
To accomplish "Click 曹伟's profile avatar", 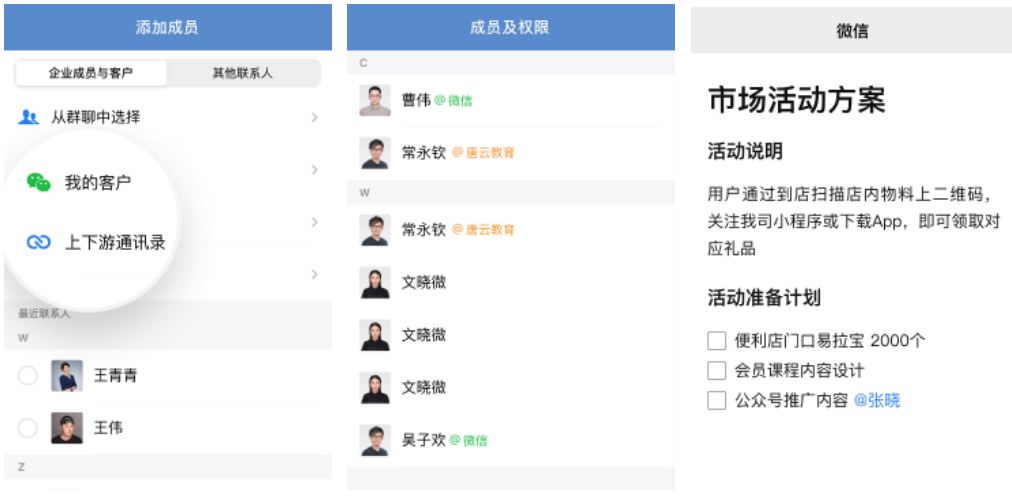I will pos(375,101).
